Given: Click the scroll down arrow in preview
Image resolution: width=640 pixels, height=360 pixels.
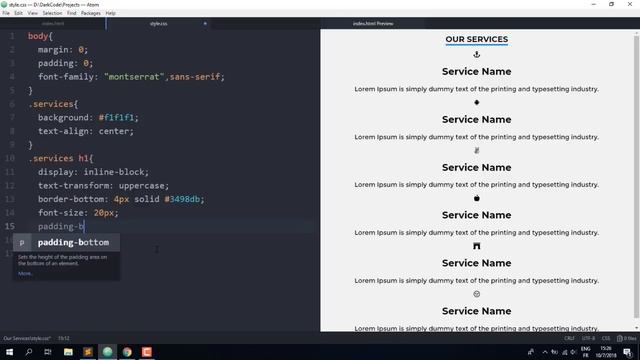Looking at the screenshot, I should (636, 328).
